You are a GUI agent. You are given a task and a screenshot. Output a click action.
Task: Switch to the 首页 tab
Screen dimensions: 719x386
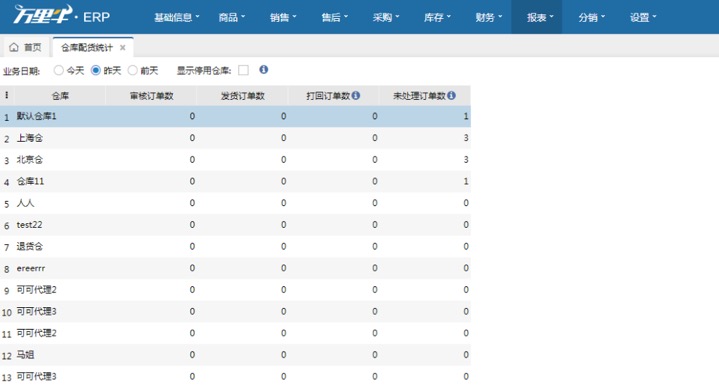point(26,47)
